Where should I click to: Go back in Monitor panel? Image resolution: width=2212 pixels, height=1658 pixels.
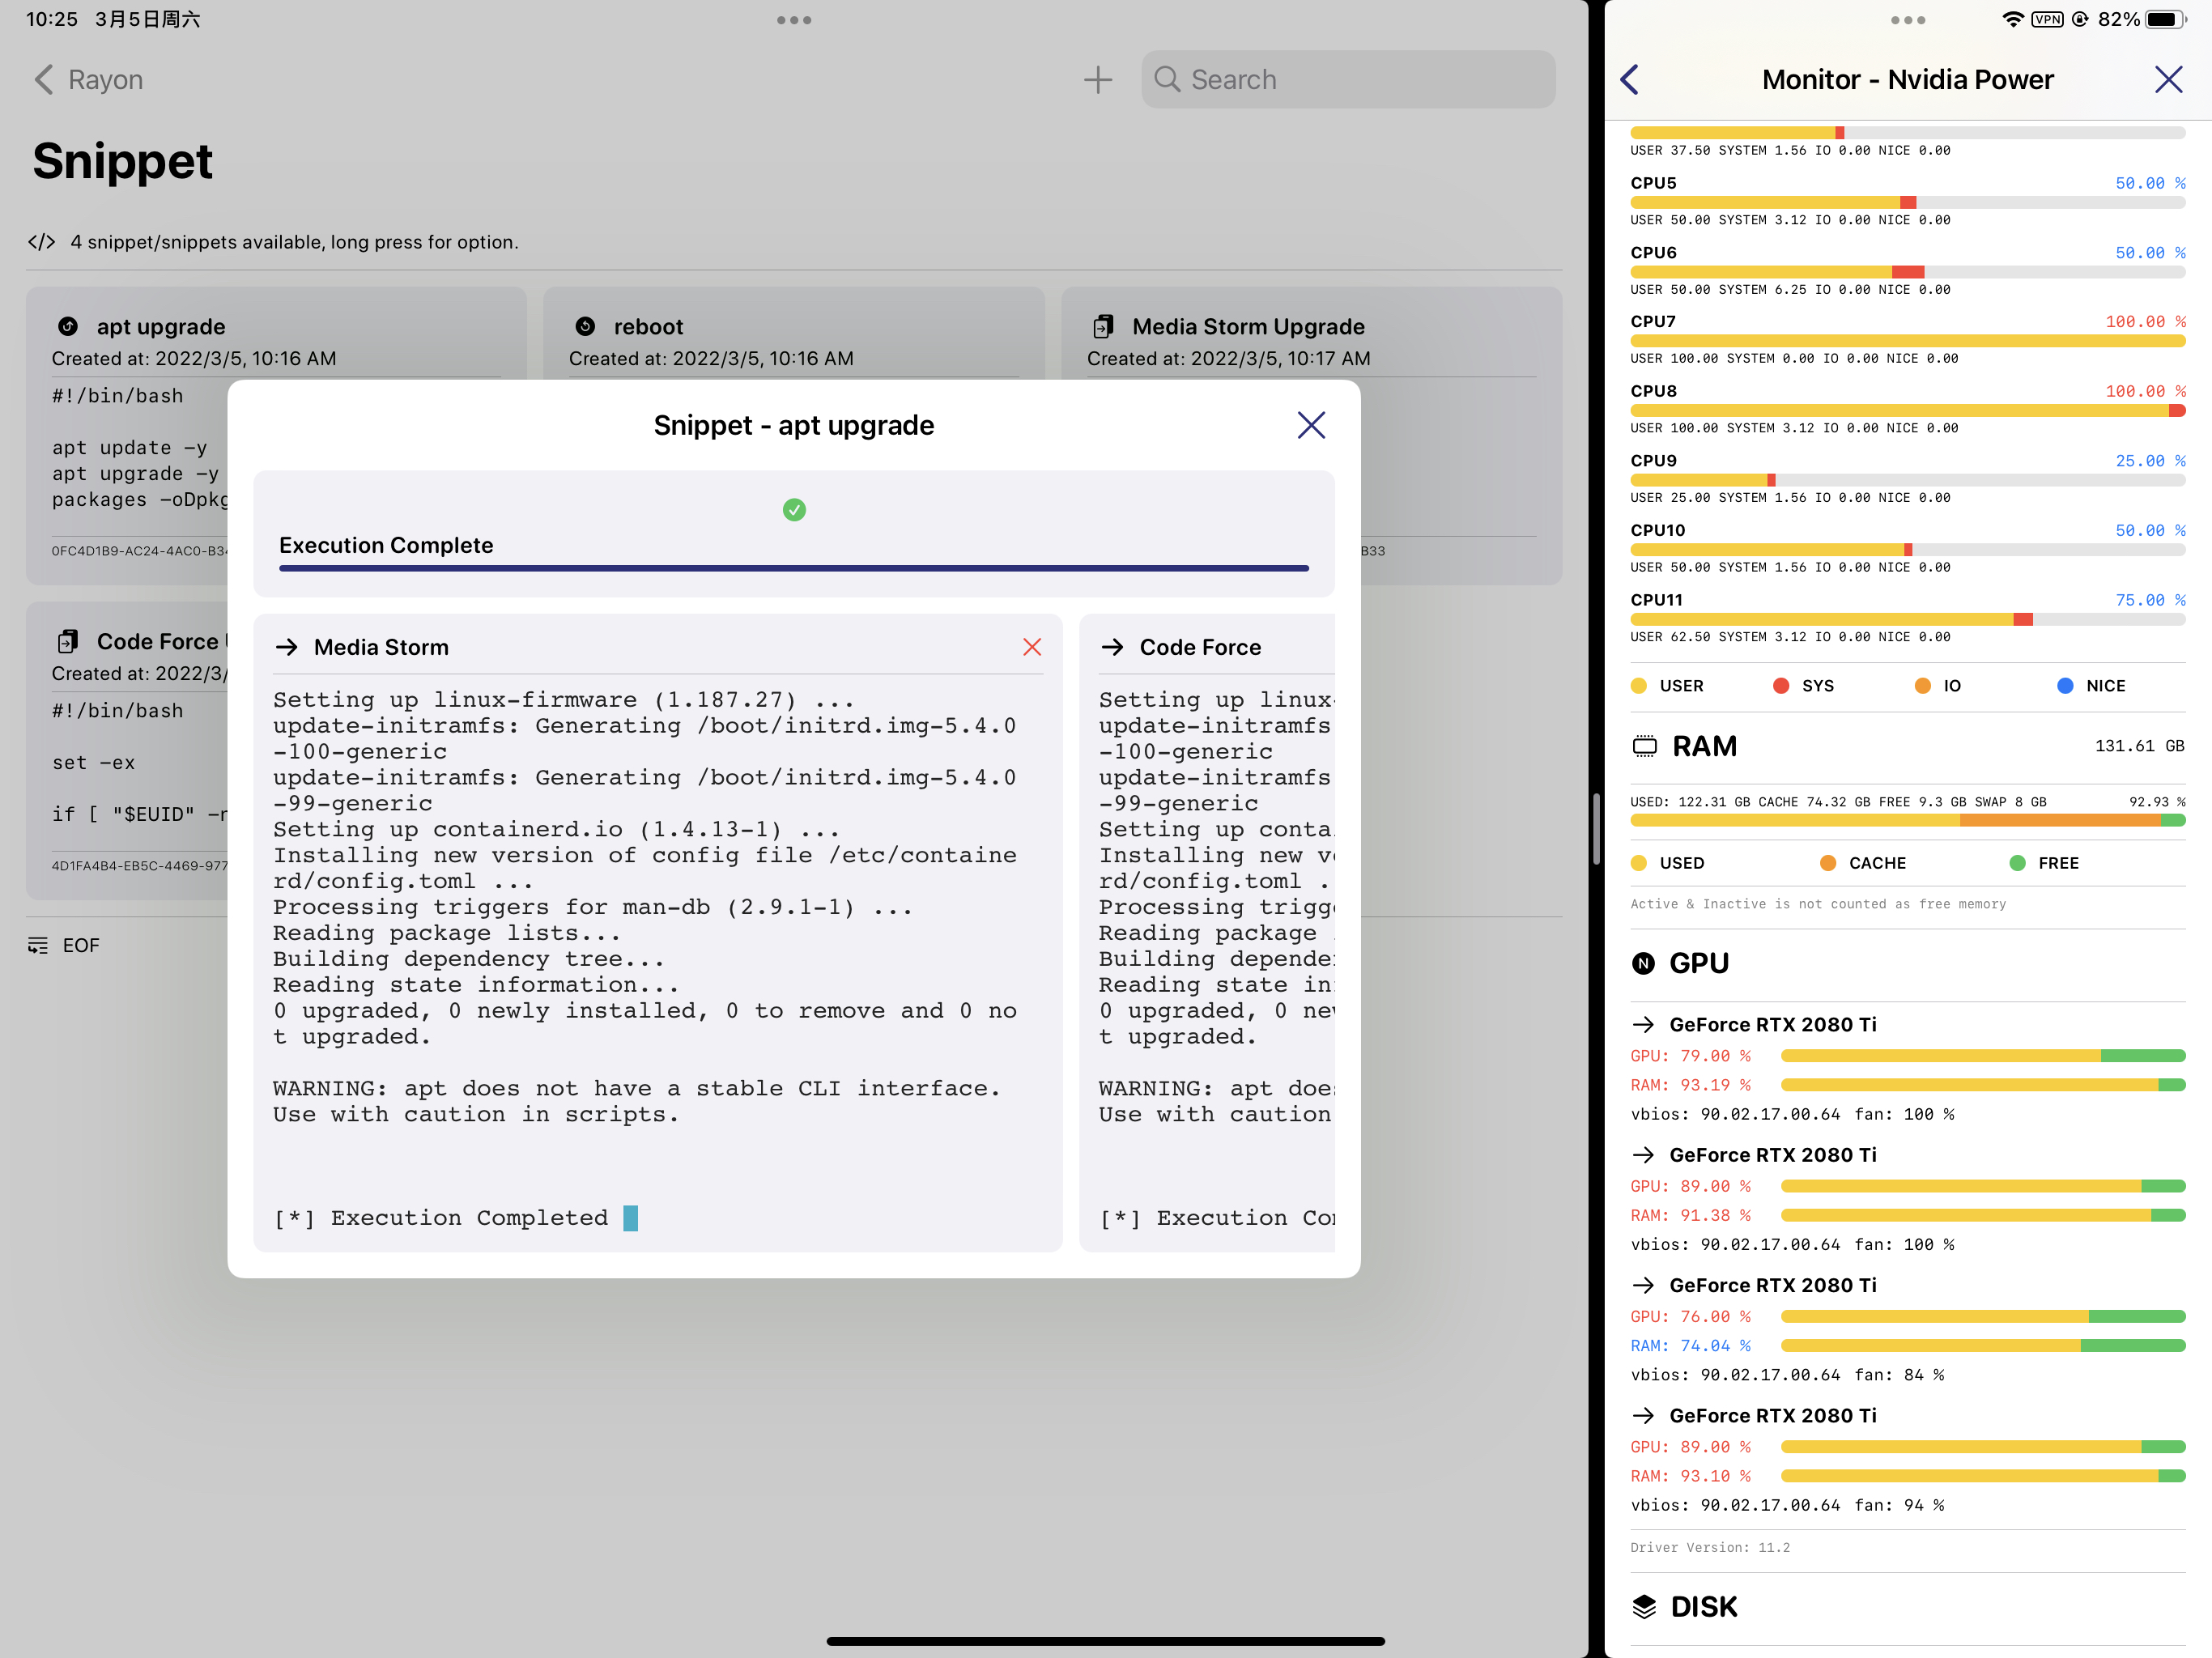[1630, 80]
